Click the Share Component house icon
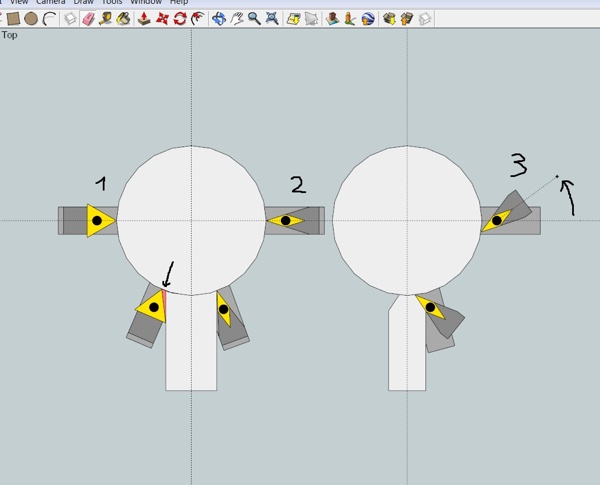This screenshot has height=485, width=600. 425,18
